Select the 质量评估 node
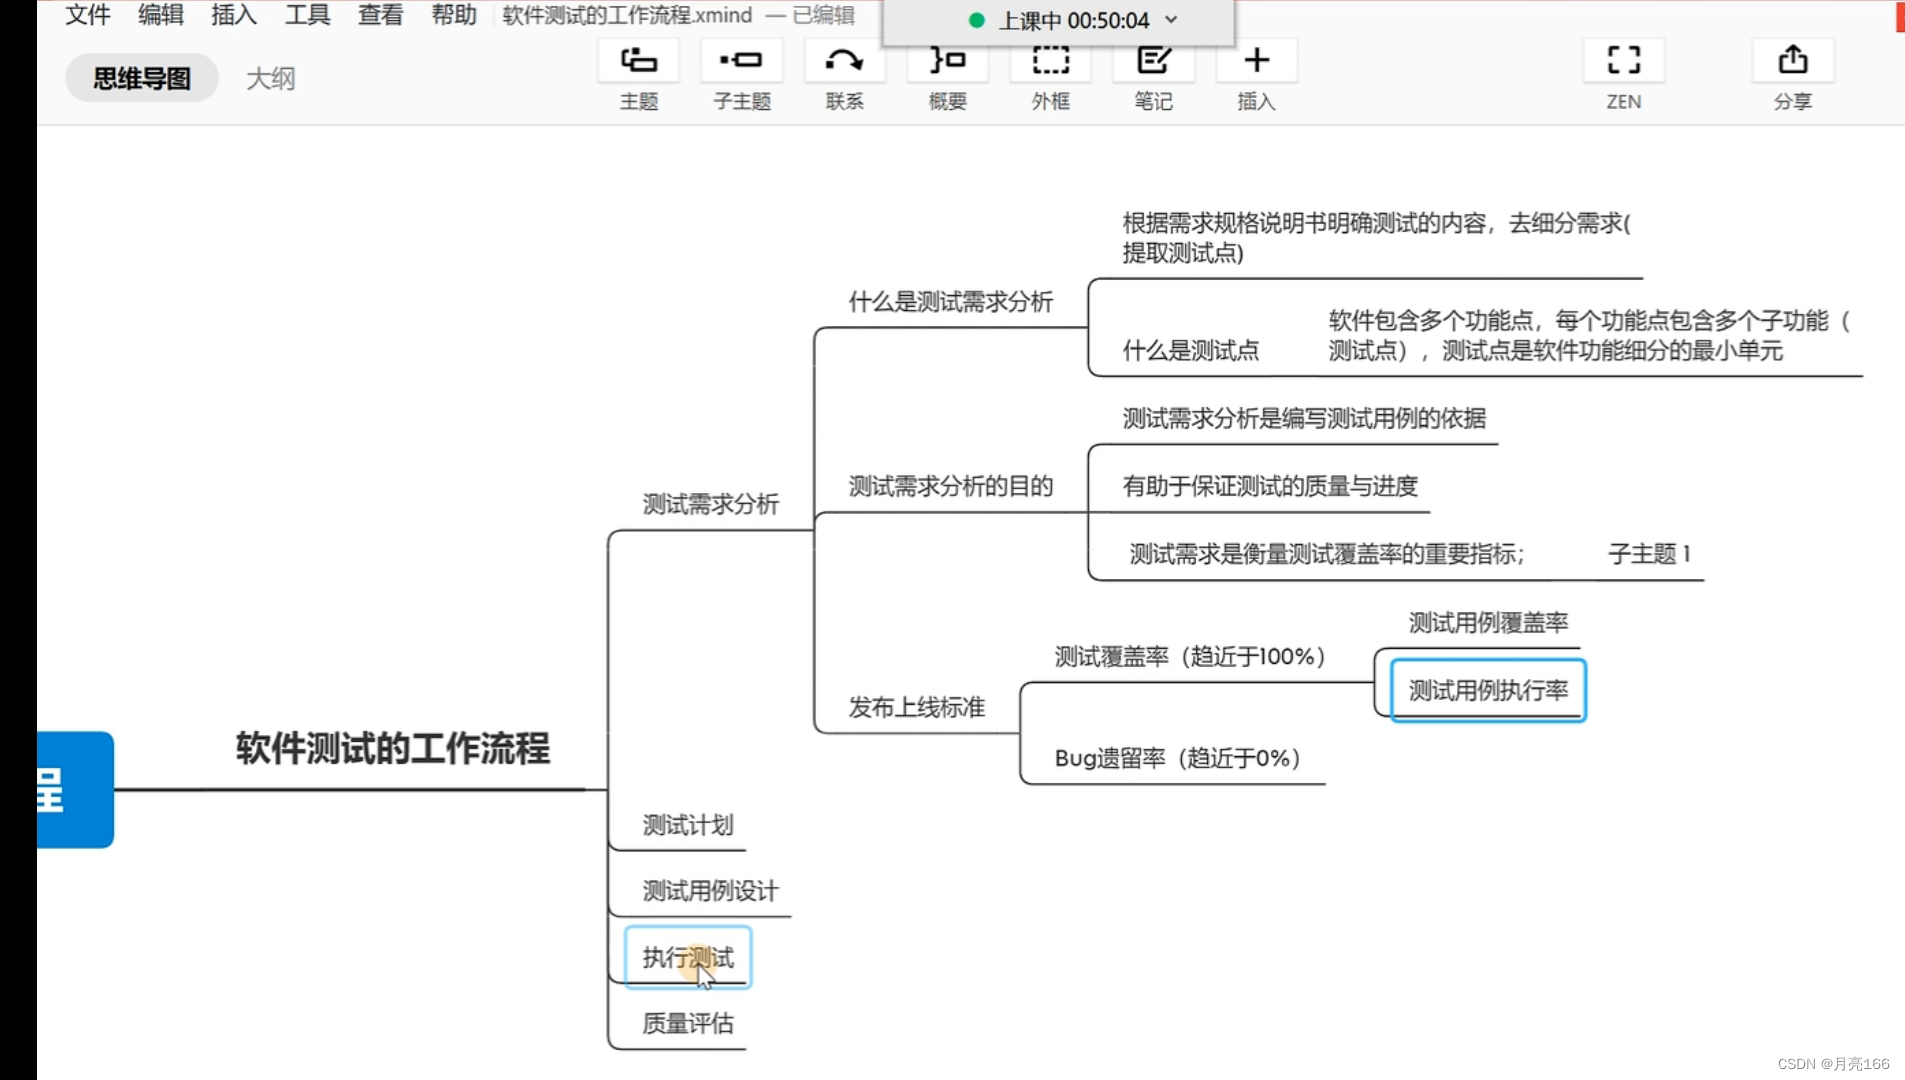Image resolution: width=1905 pixels, height=1080 pixels. pyautogui.click(x=688, y=1023)
